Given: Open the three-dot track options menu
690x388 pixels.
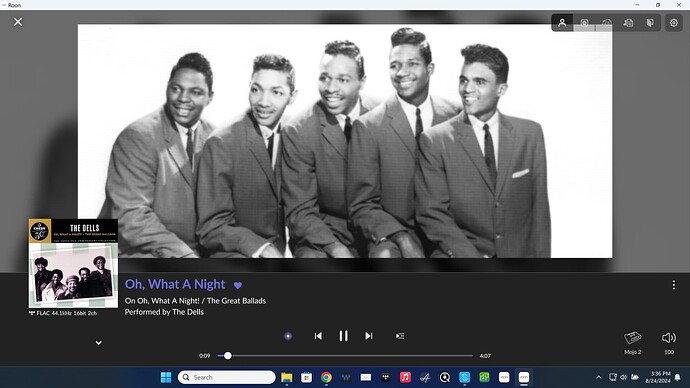Looking at the screenshot, I should (673, 285).
